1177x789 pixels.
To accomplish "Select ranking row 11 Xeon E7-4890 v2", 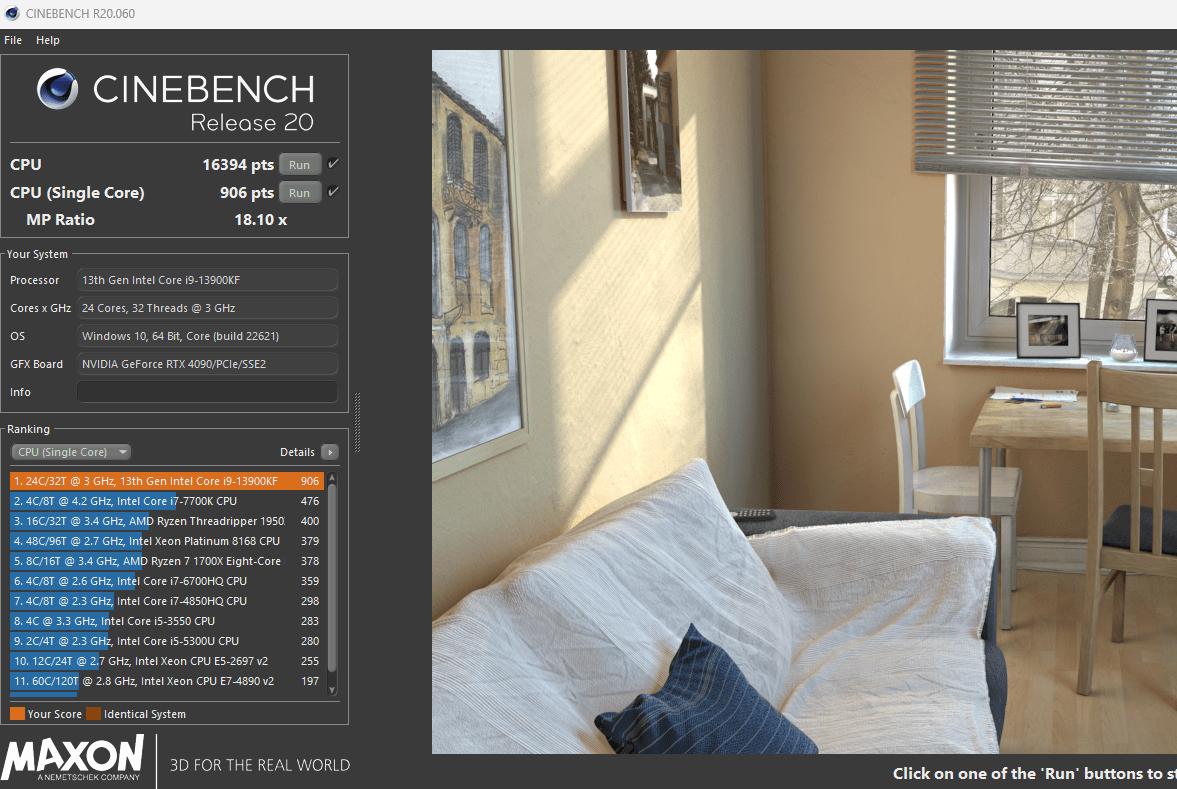I will point(167,681).
